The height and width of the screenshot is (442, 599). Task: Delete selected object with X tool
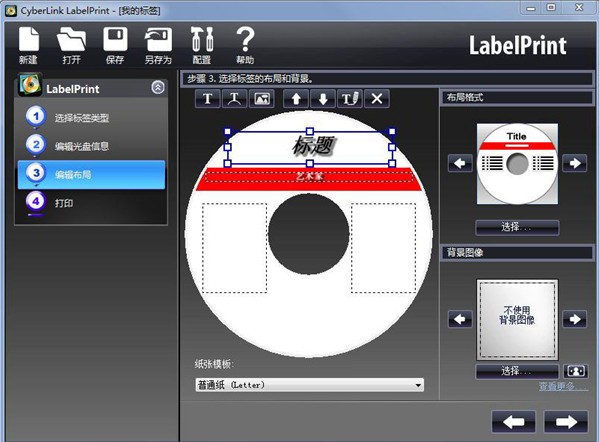point(377,99)
